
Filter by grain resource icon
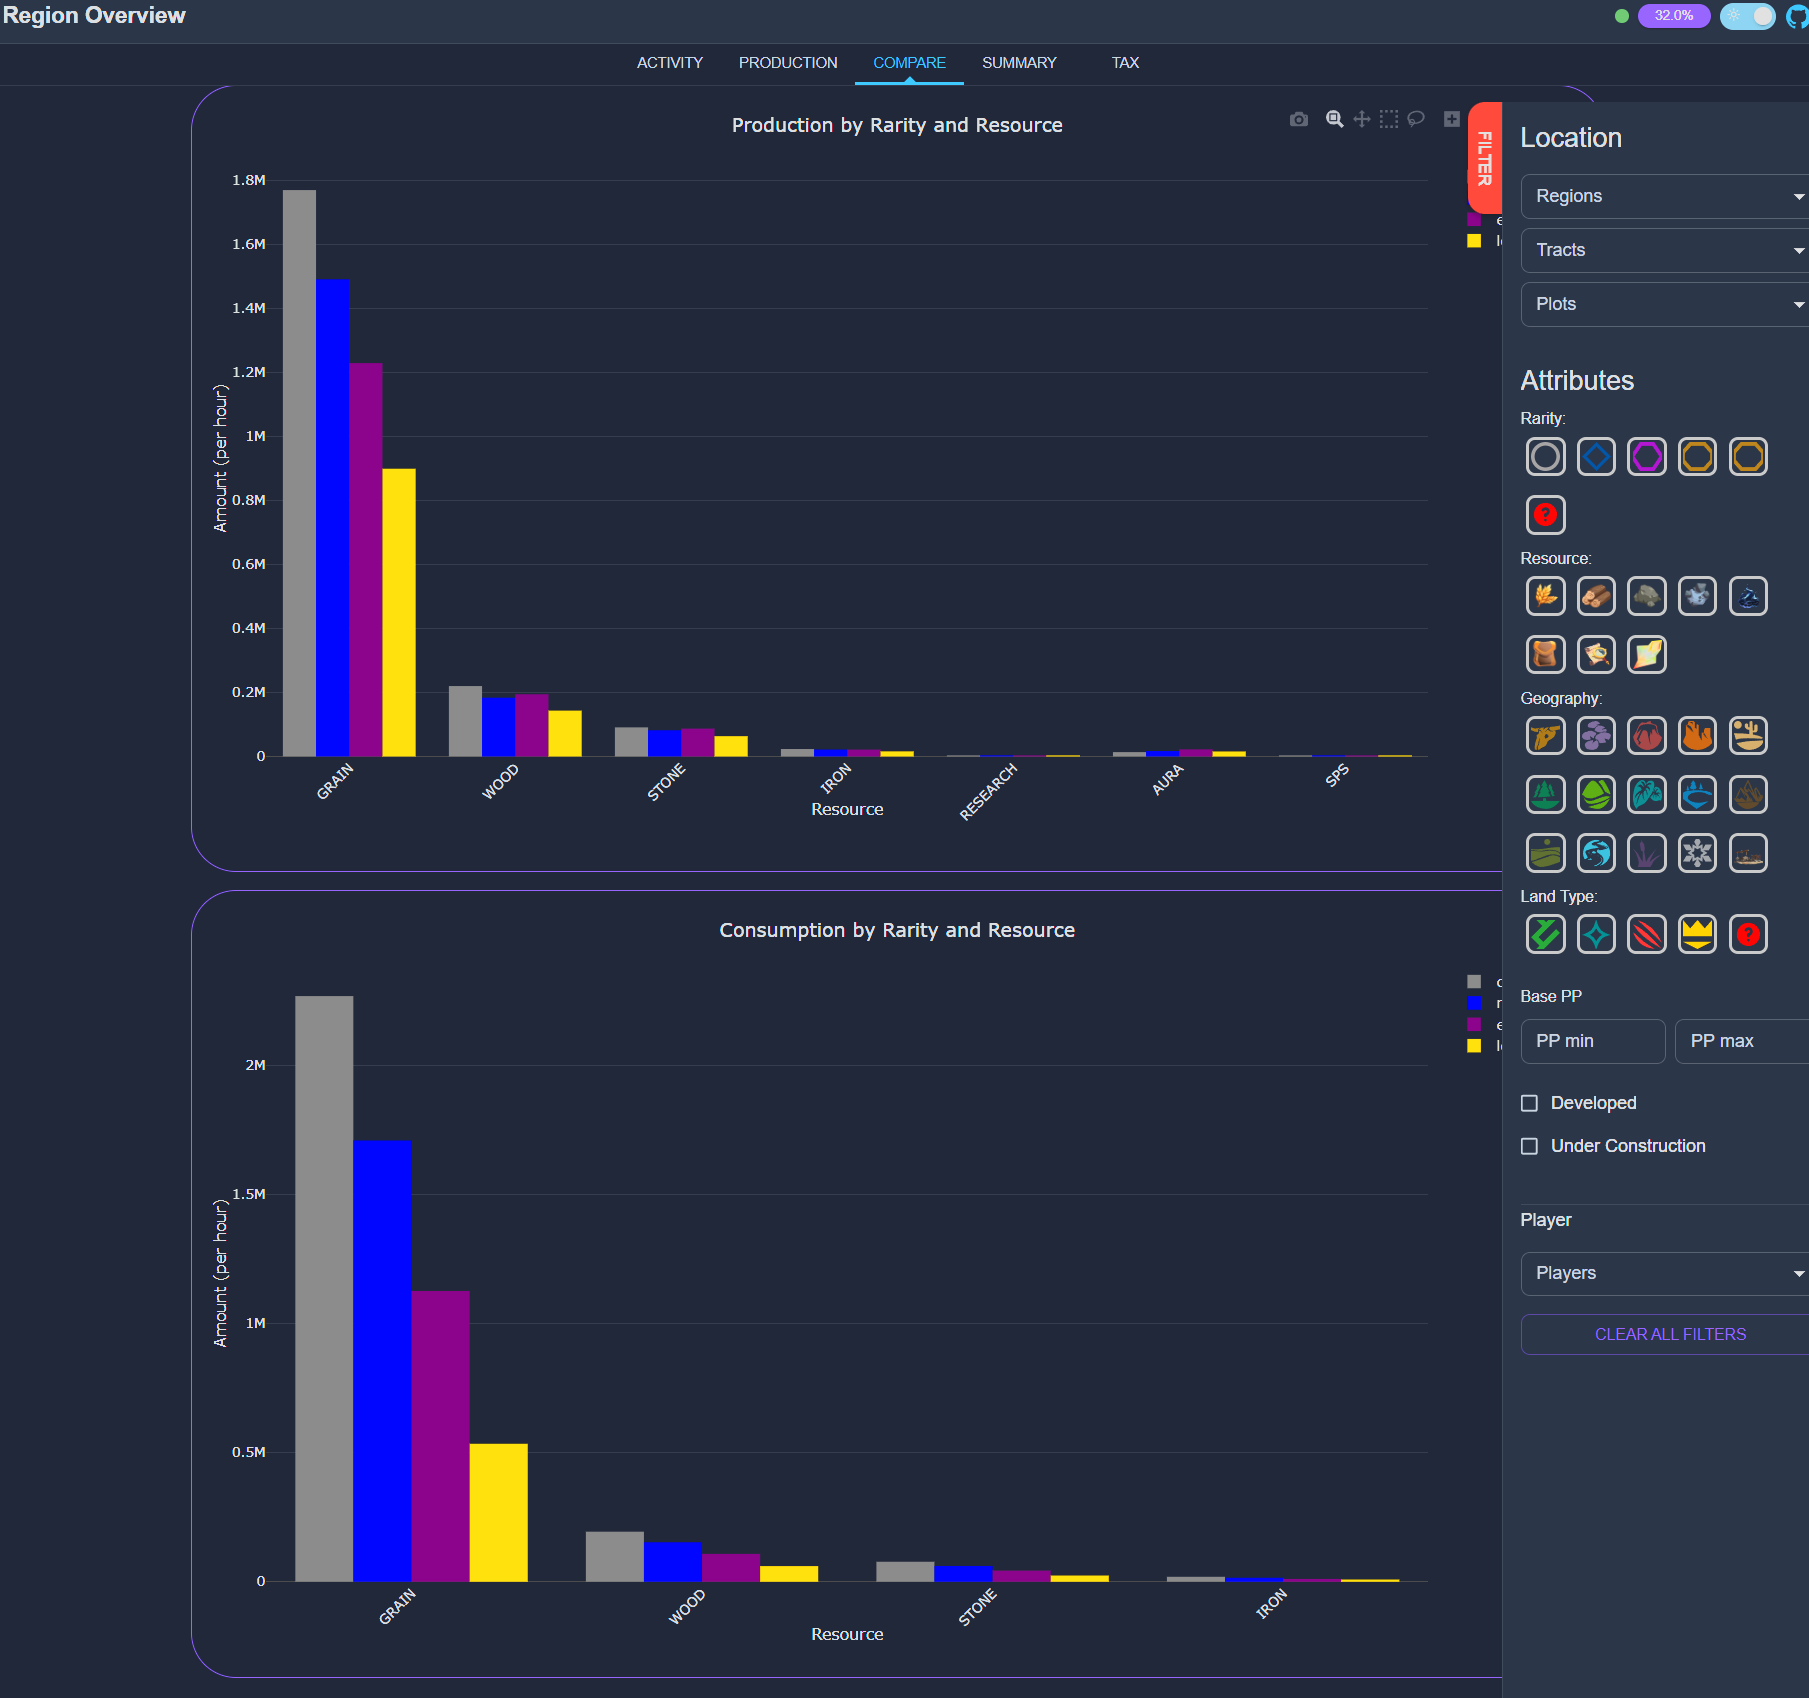(1545, 596)
